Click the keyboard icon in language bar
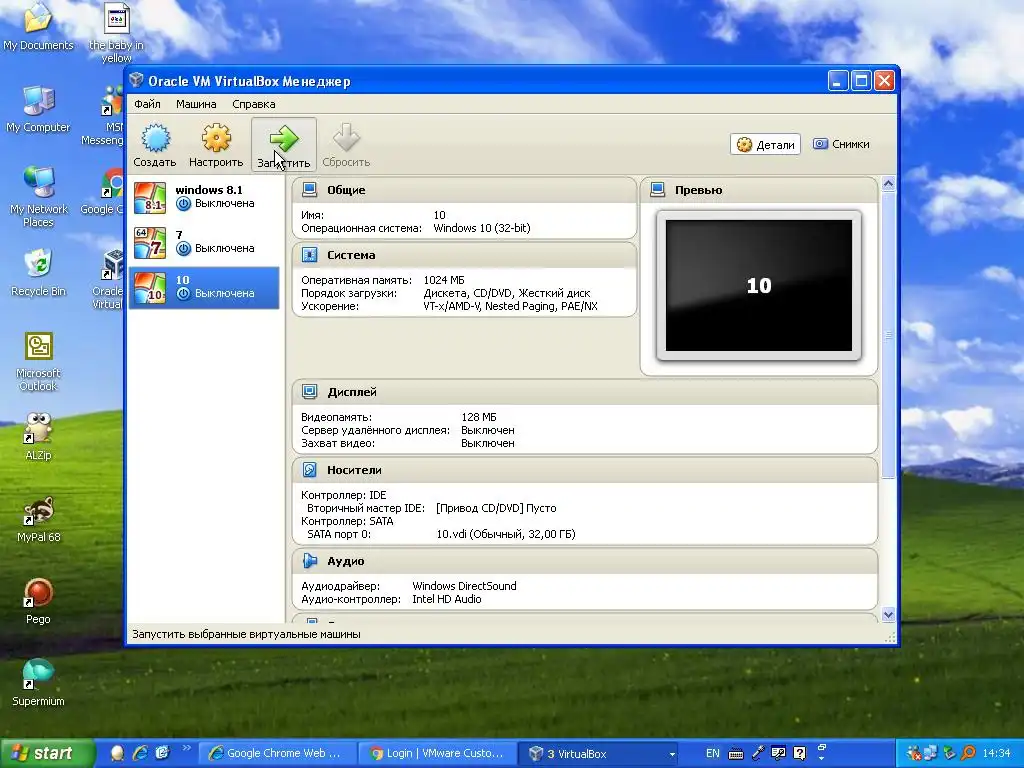 (x=735, y=754)
